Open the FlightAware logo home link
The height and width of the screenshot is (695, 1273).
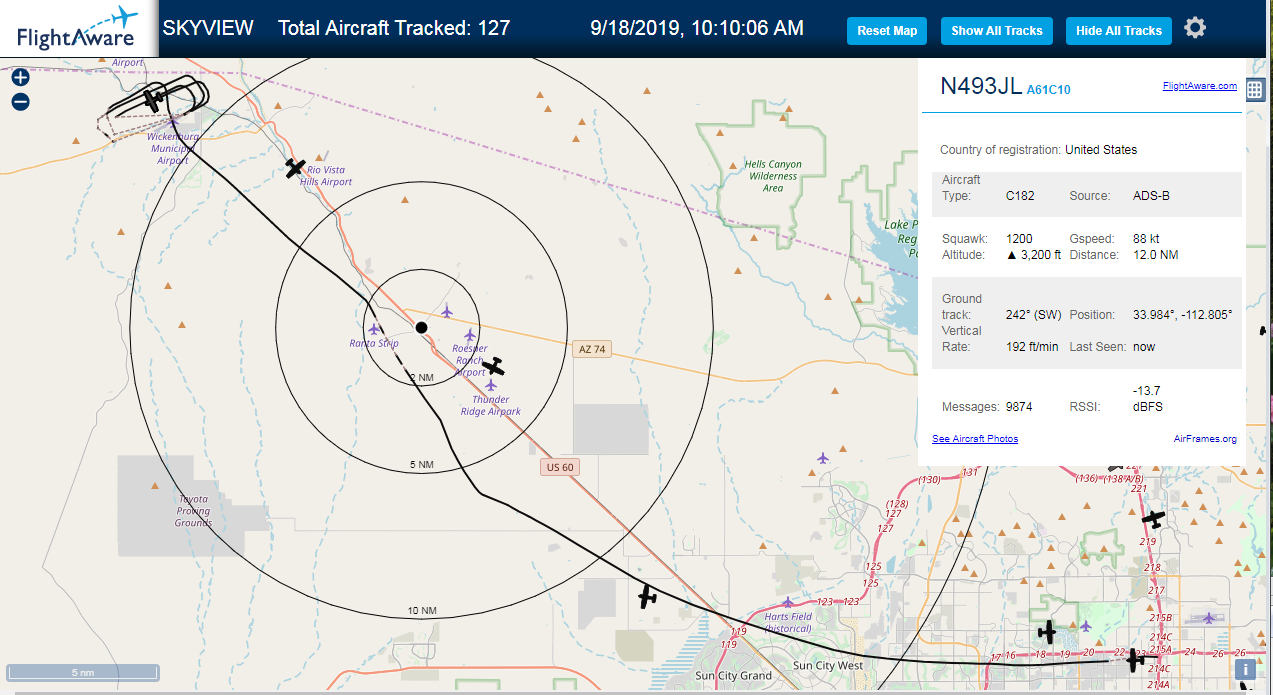[x=78, y=28]
